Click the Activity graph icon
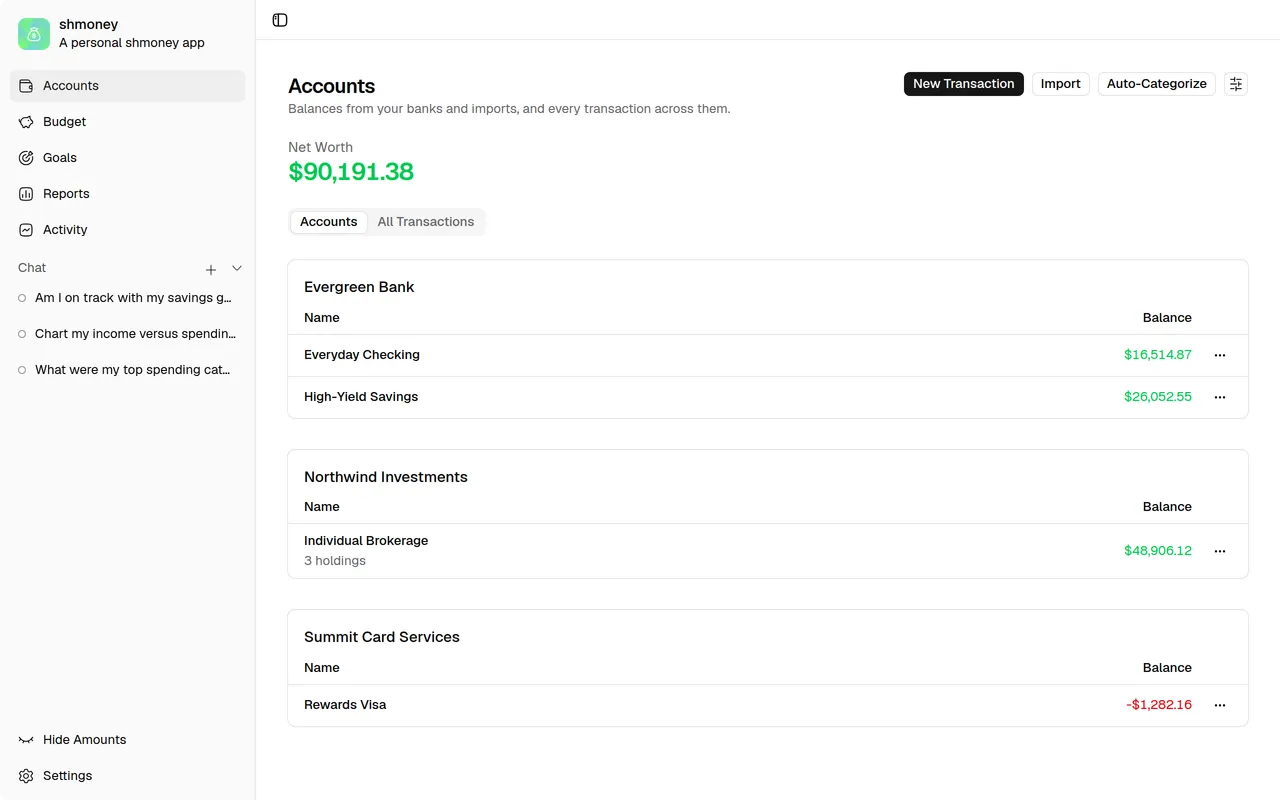This screenshot has height=800, width=1280. 26,230
